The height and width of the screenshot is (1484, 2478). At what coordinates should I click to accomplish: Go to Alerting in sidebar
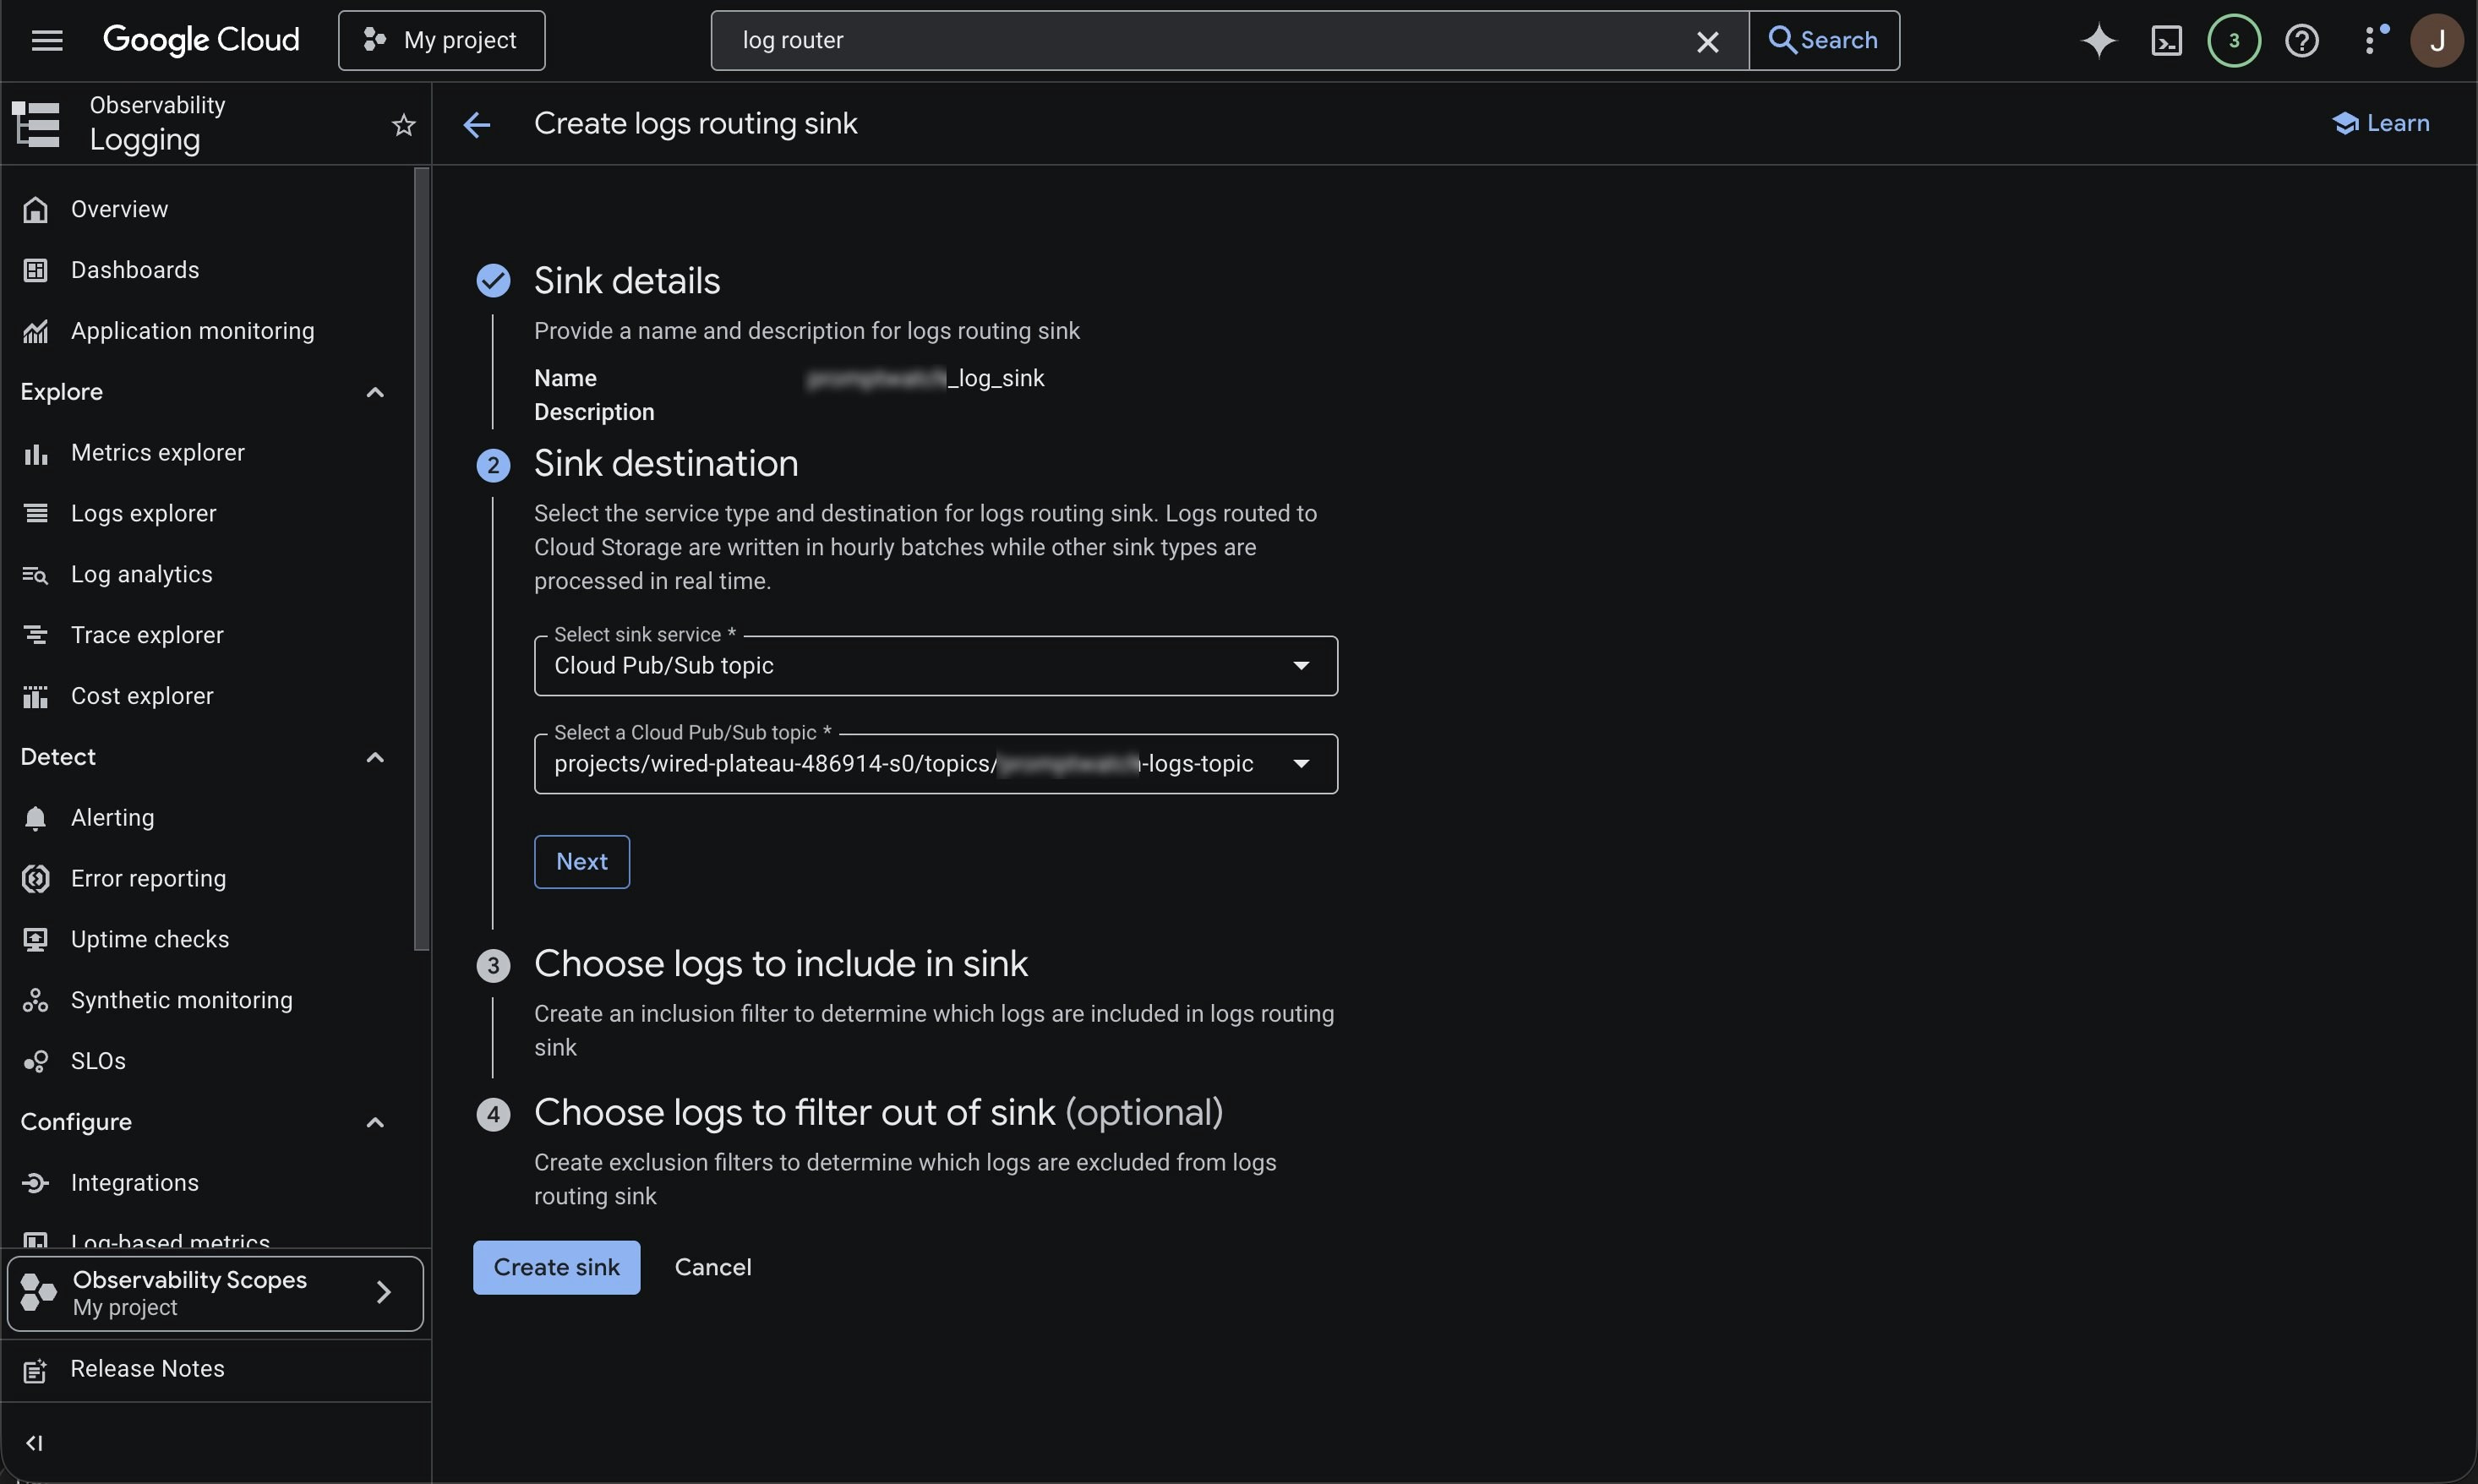[112, 817]
